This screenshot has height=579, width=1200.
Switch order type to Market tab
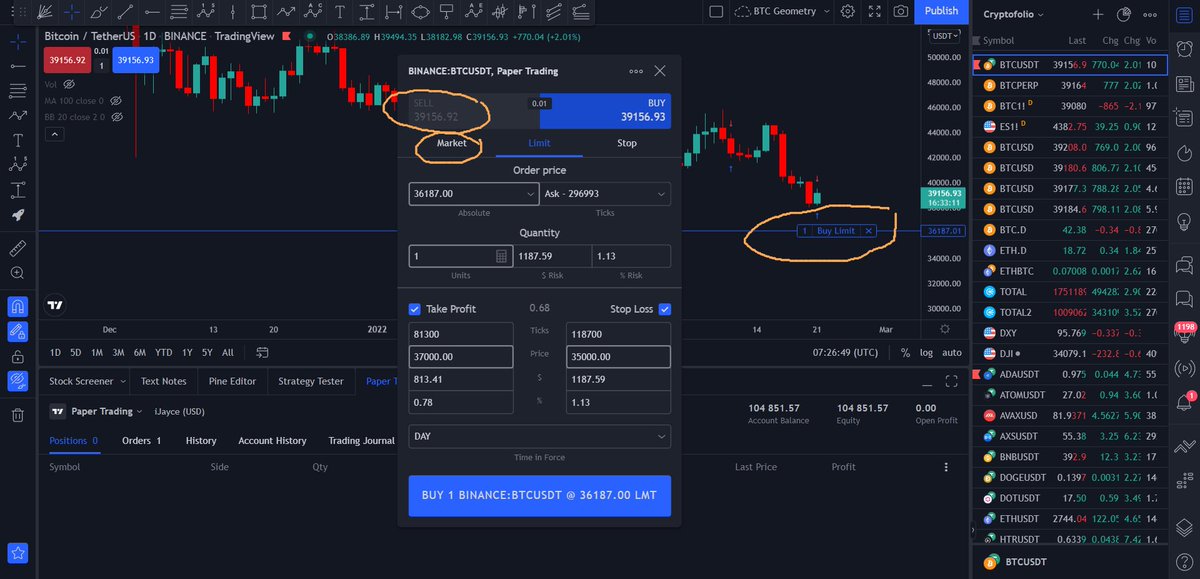tap(451, 143)
